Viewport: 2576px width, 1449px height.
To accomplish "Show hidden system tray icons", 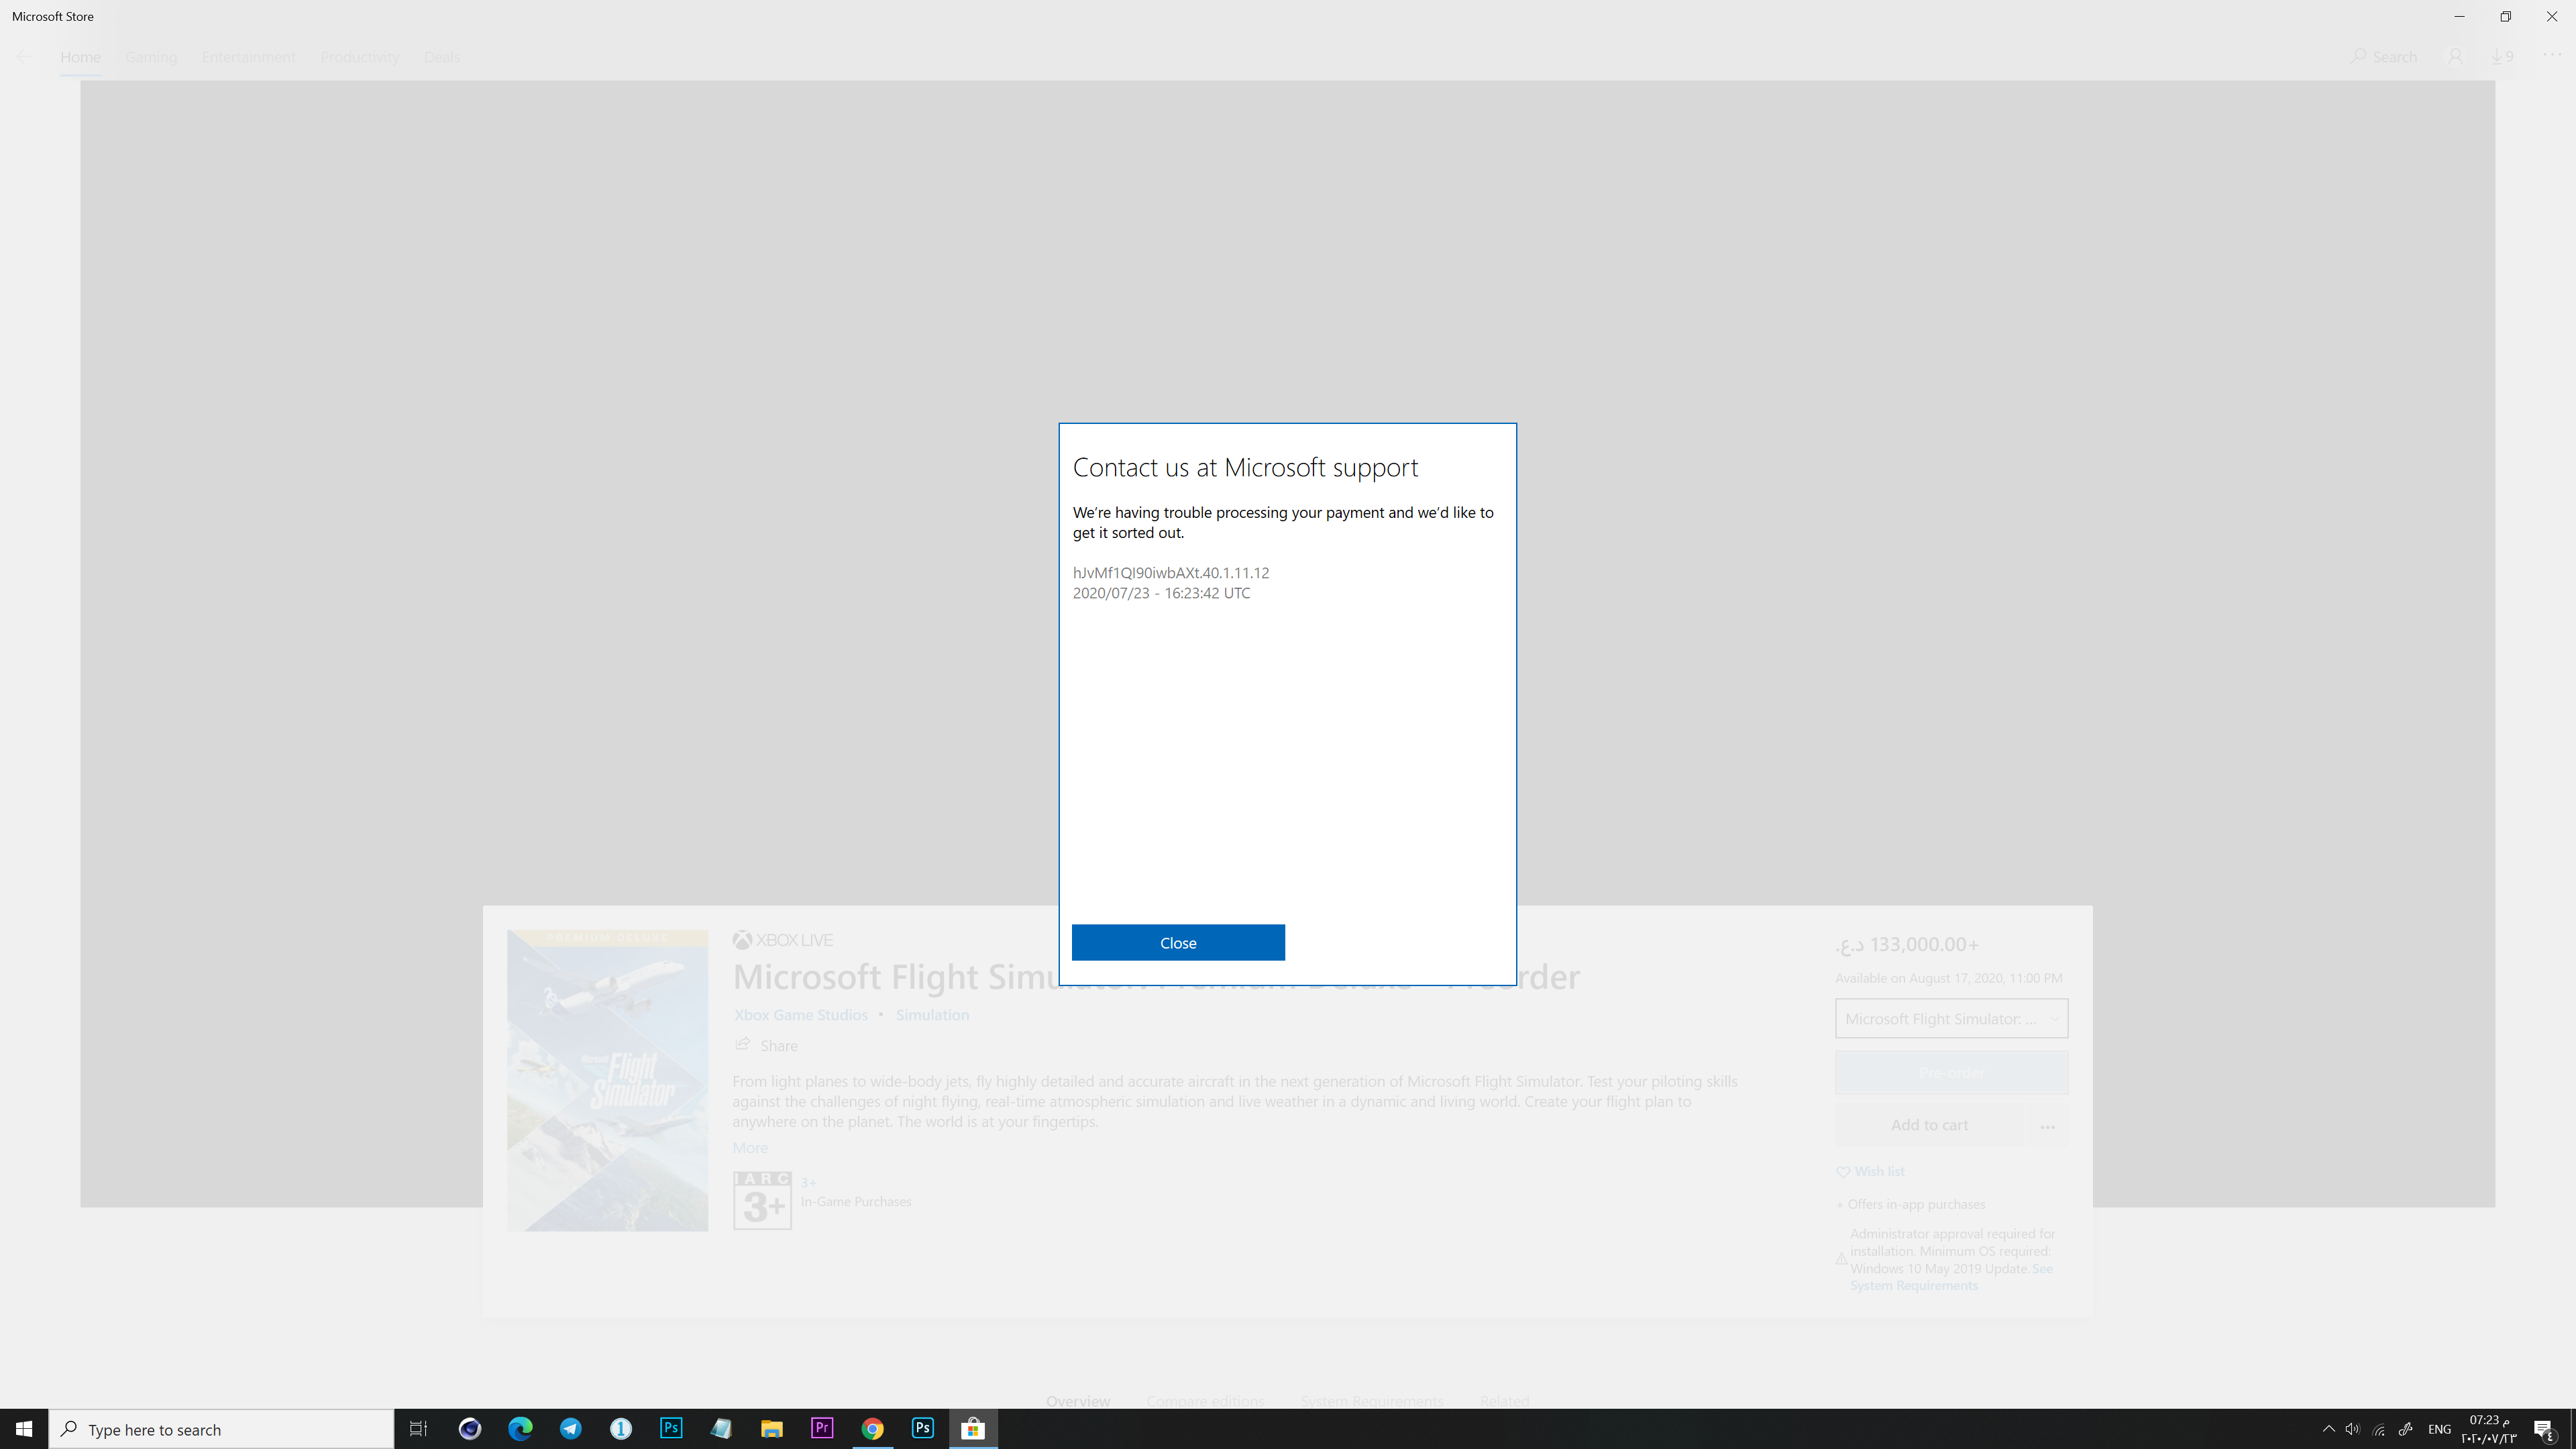I will click(2329, 1429).
